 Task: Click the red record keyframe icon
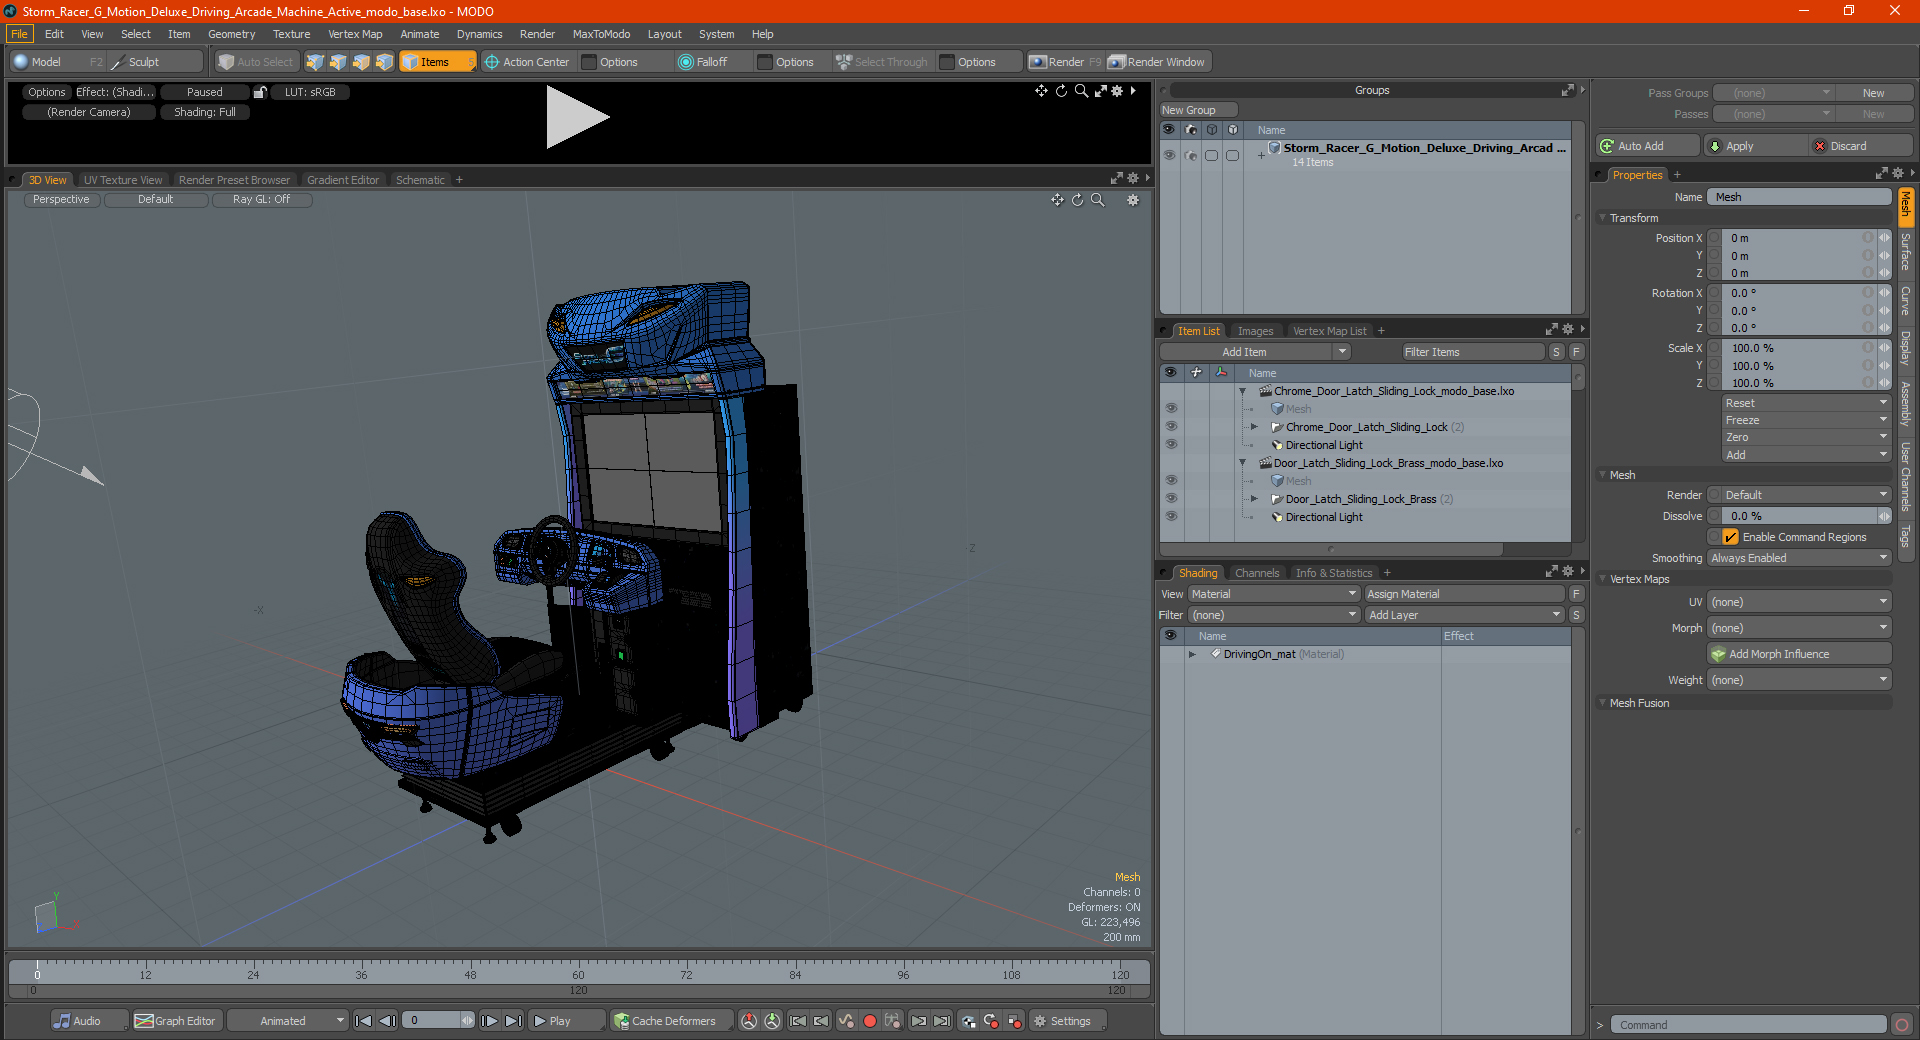click(x=870, y=1021)
